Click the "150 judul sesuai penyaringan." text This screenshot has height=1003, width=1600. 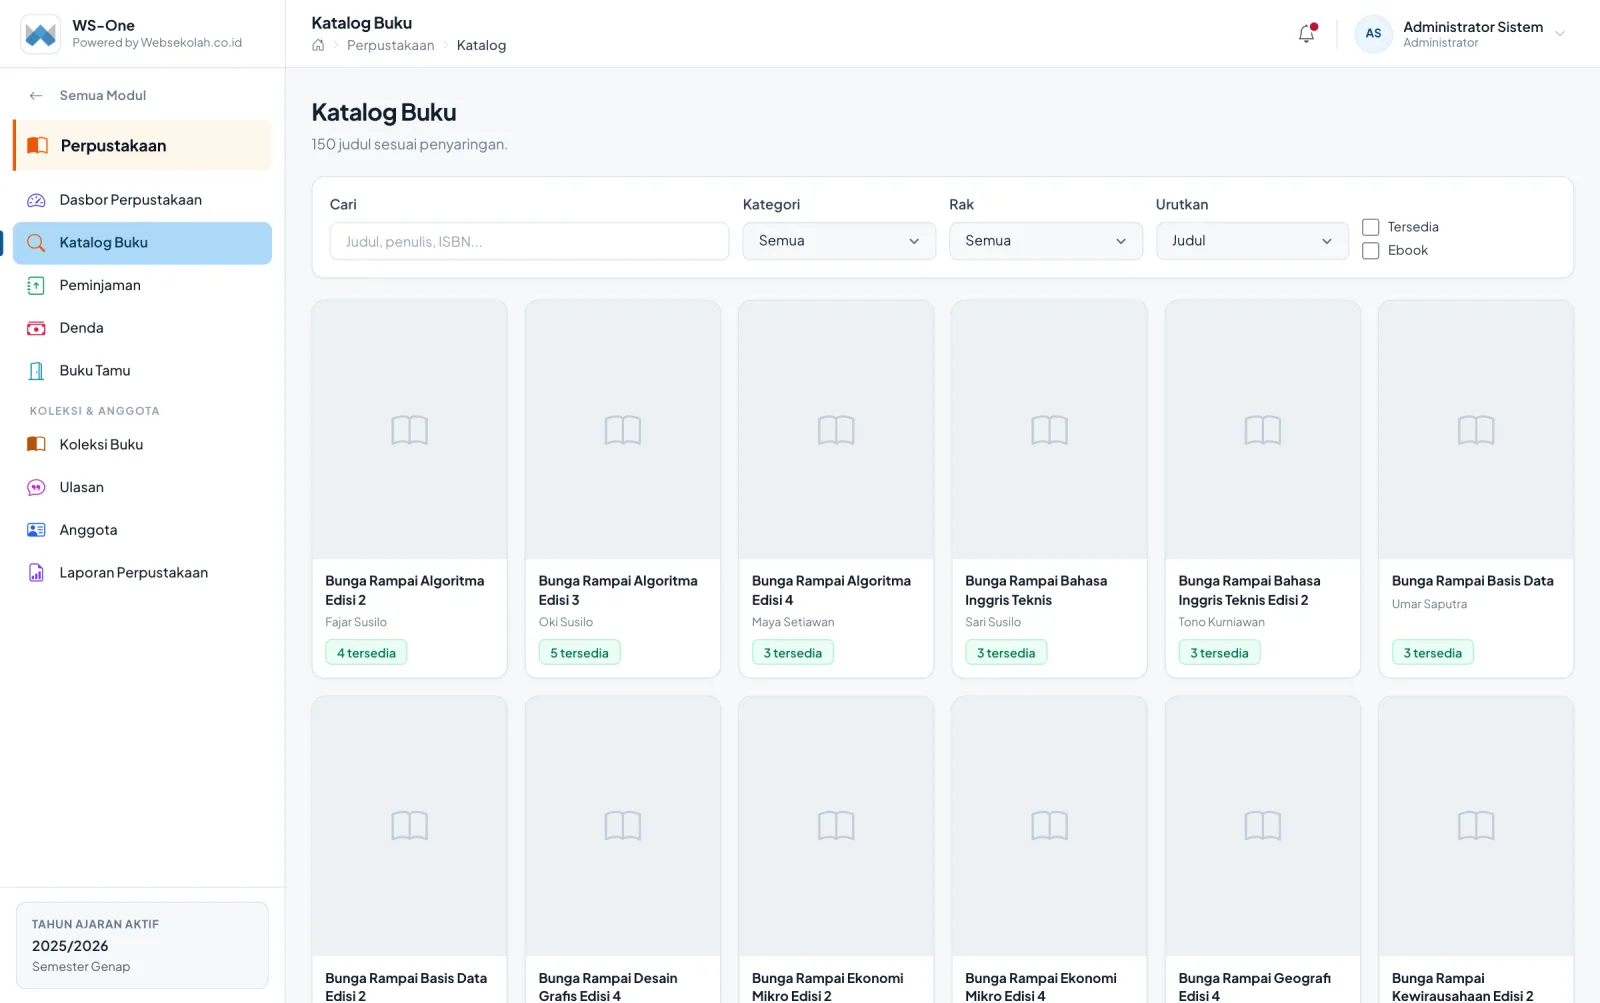pos(409,144)
